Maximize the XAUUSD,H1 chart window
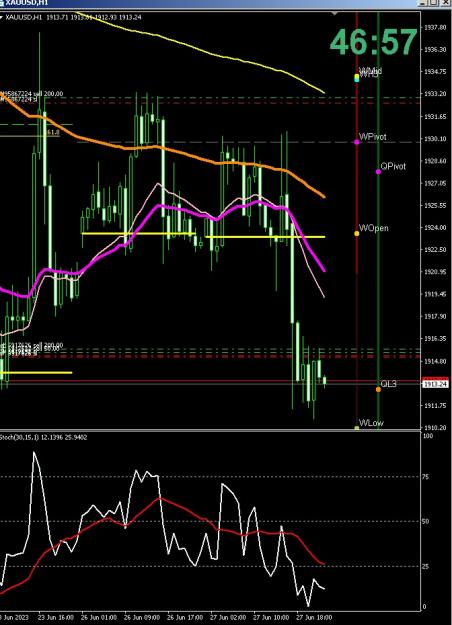452x625 pixels. pos(434,2)
